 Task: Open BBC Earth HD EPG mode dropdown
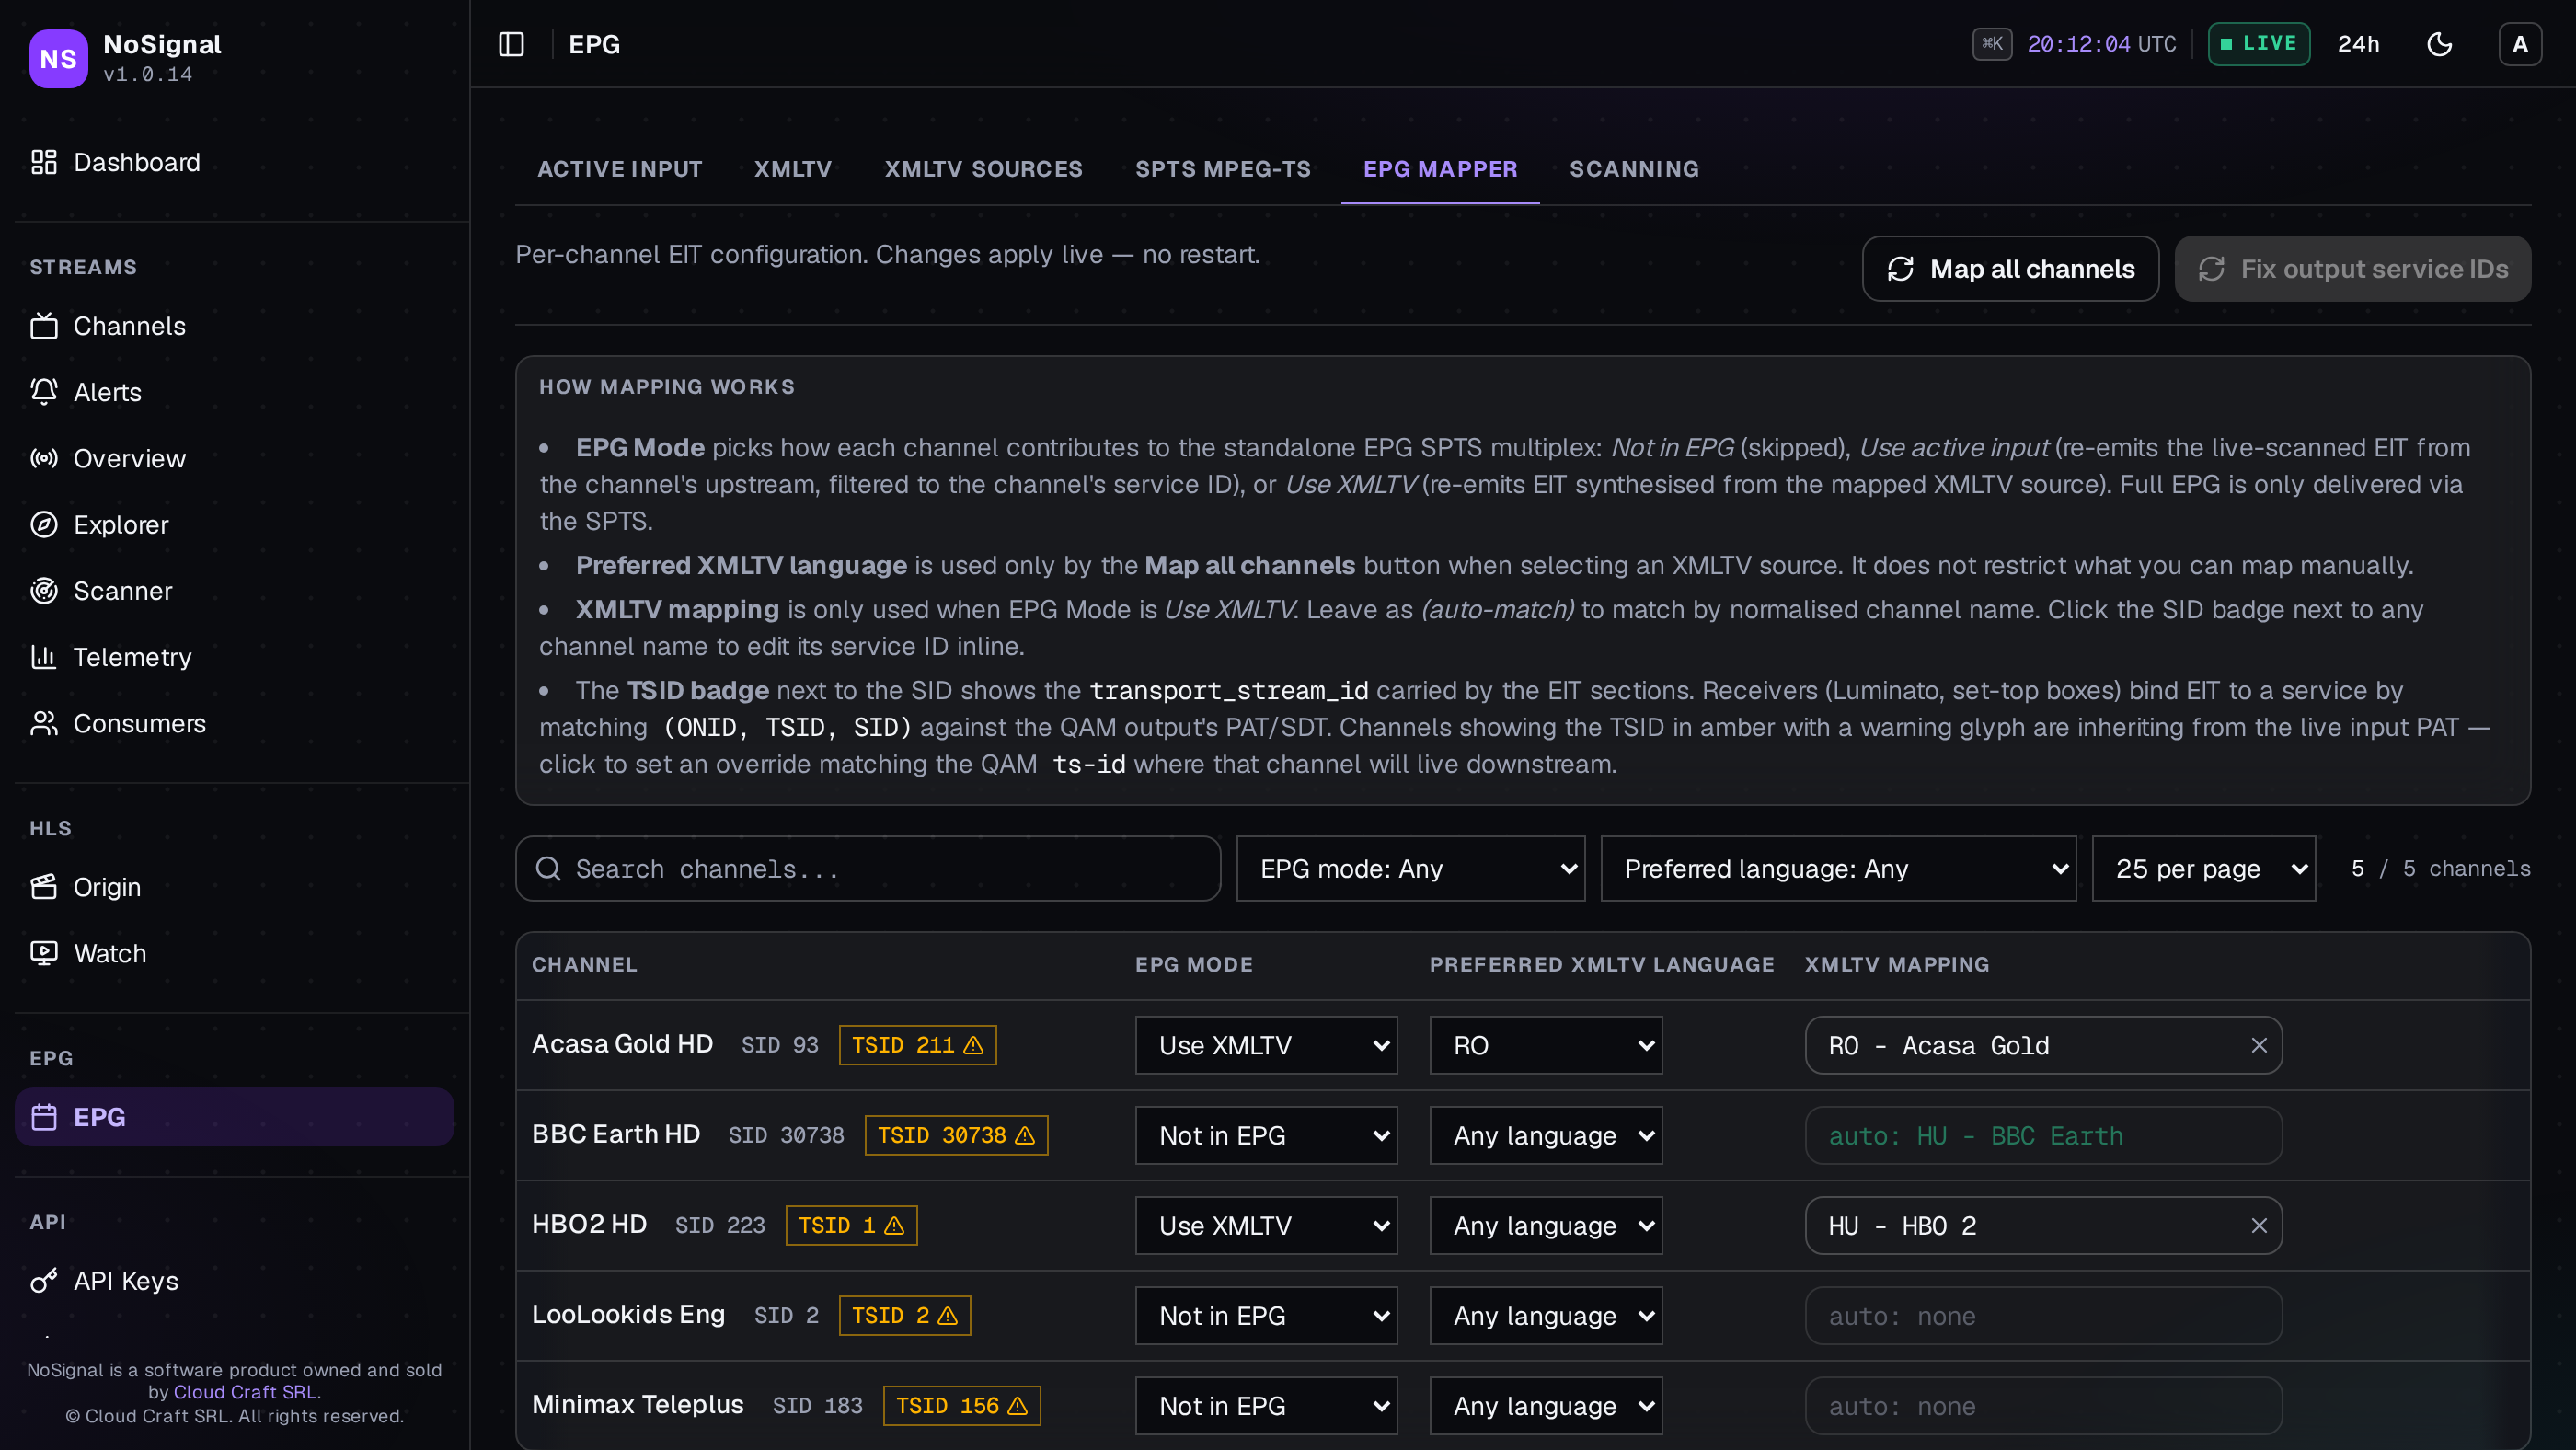click(1266, 1135)
